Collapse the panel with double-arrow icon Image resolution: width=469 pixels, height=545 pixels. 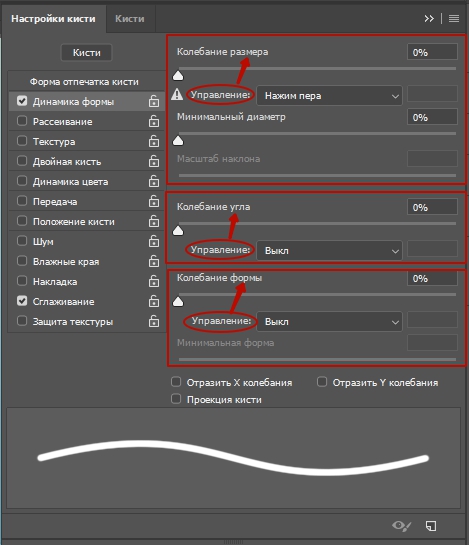tap(429, 18)
